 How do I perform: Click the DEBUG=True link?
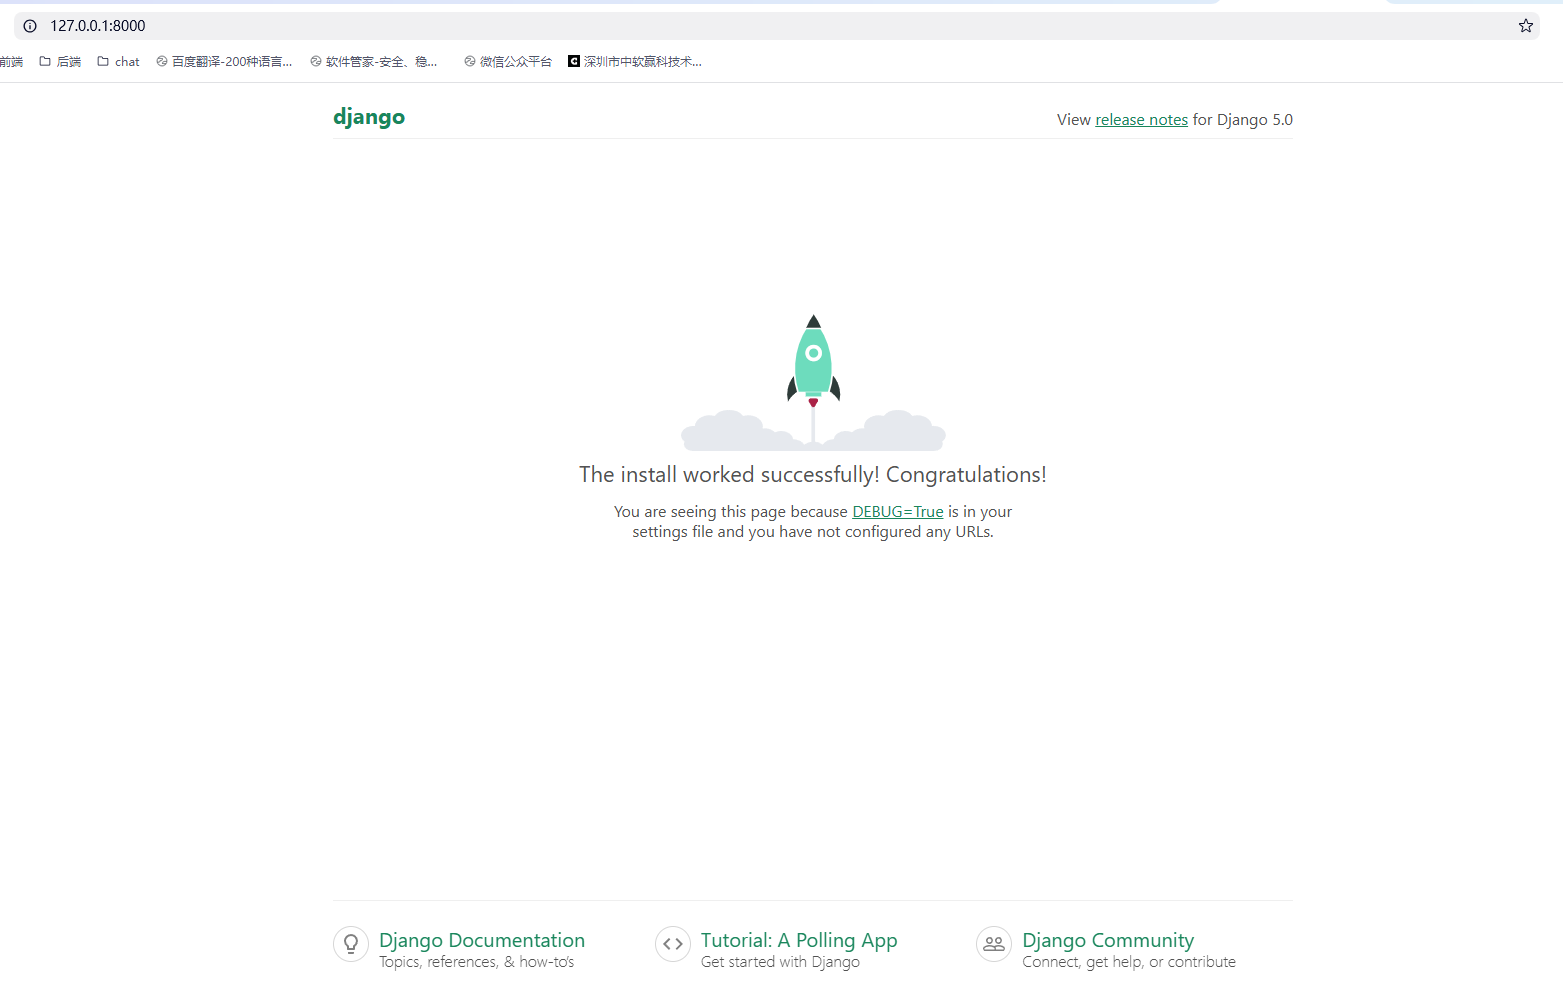(x=897, y=511)
